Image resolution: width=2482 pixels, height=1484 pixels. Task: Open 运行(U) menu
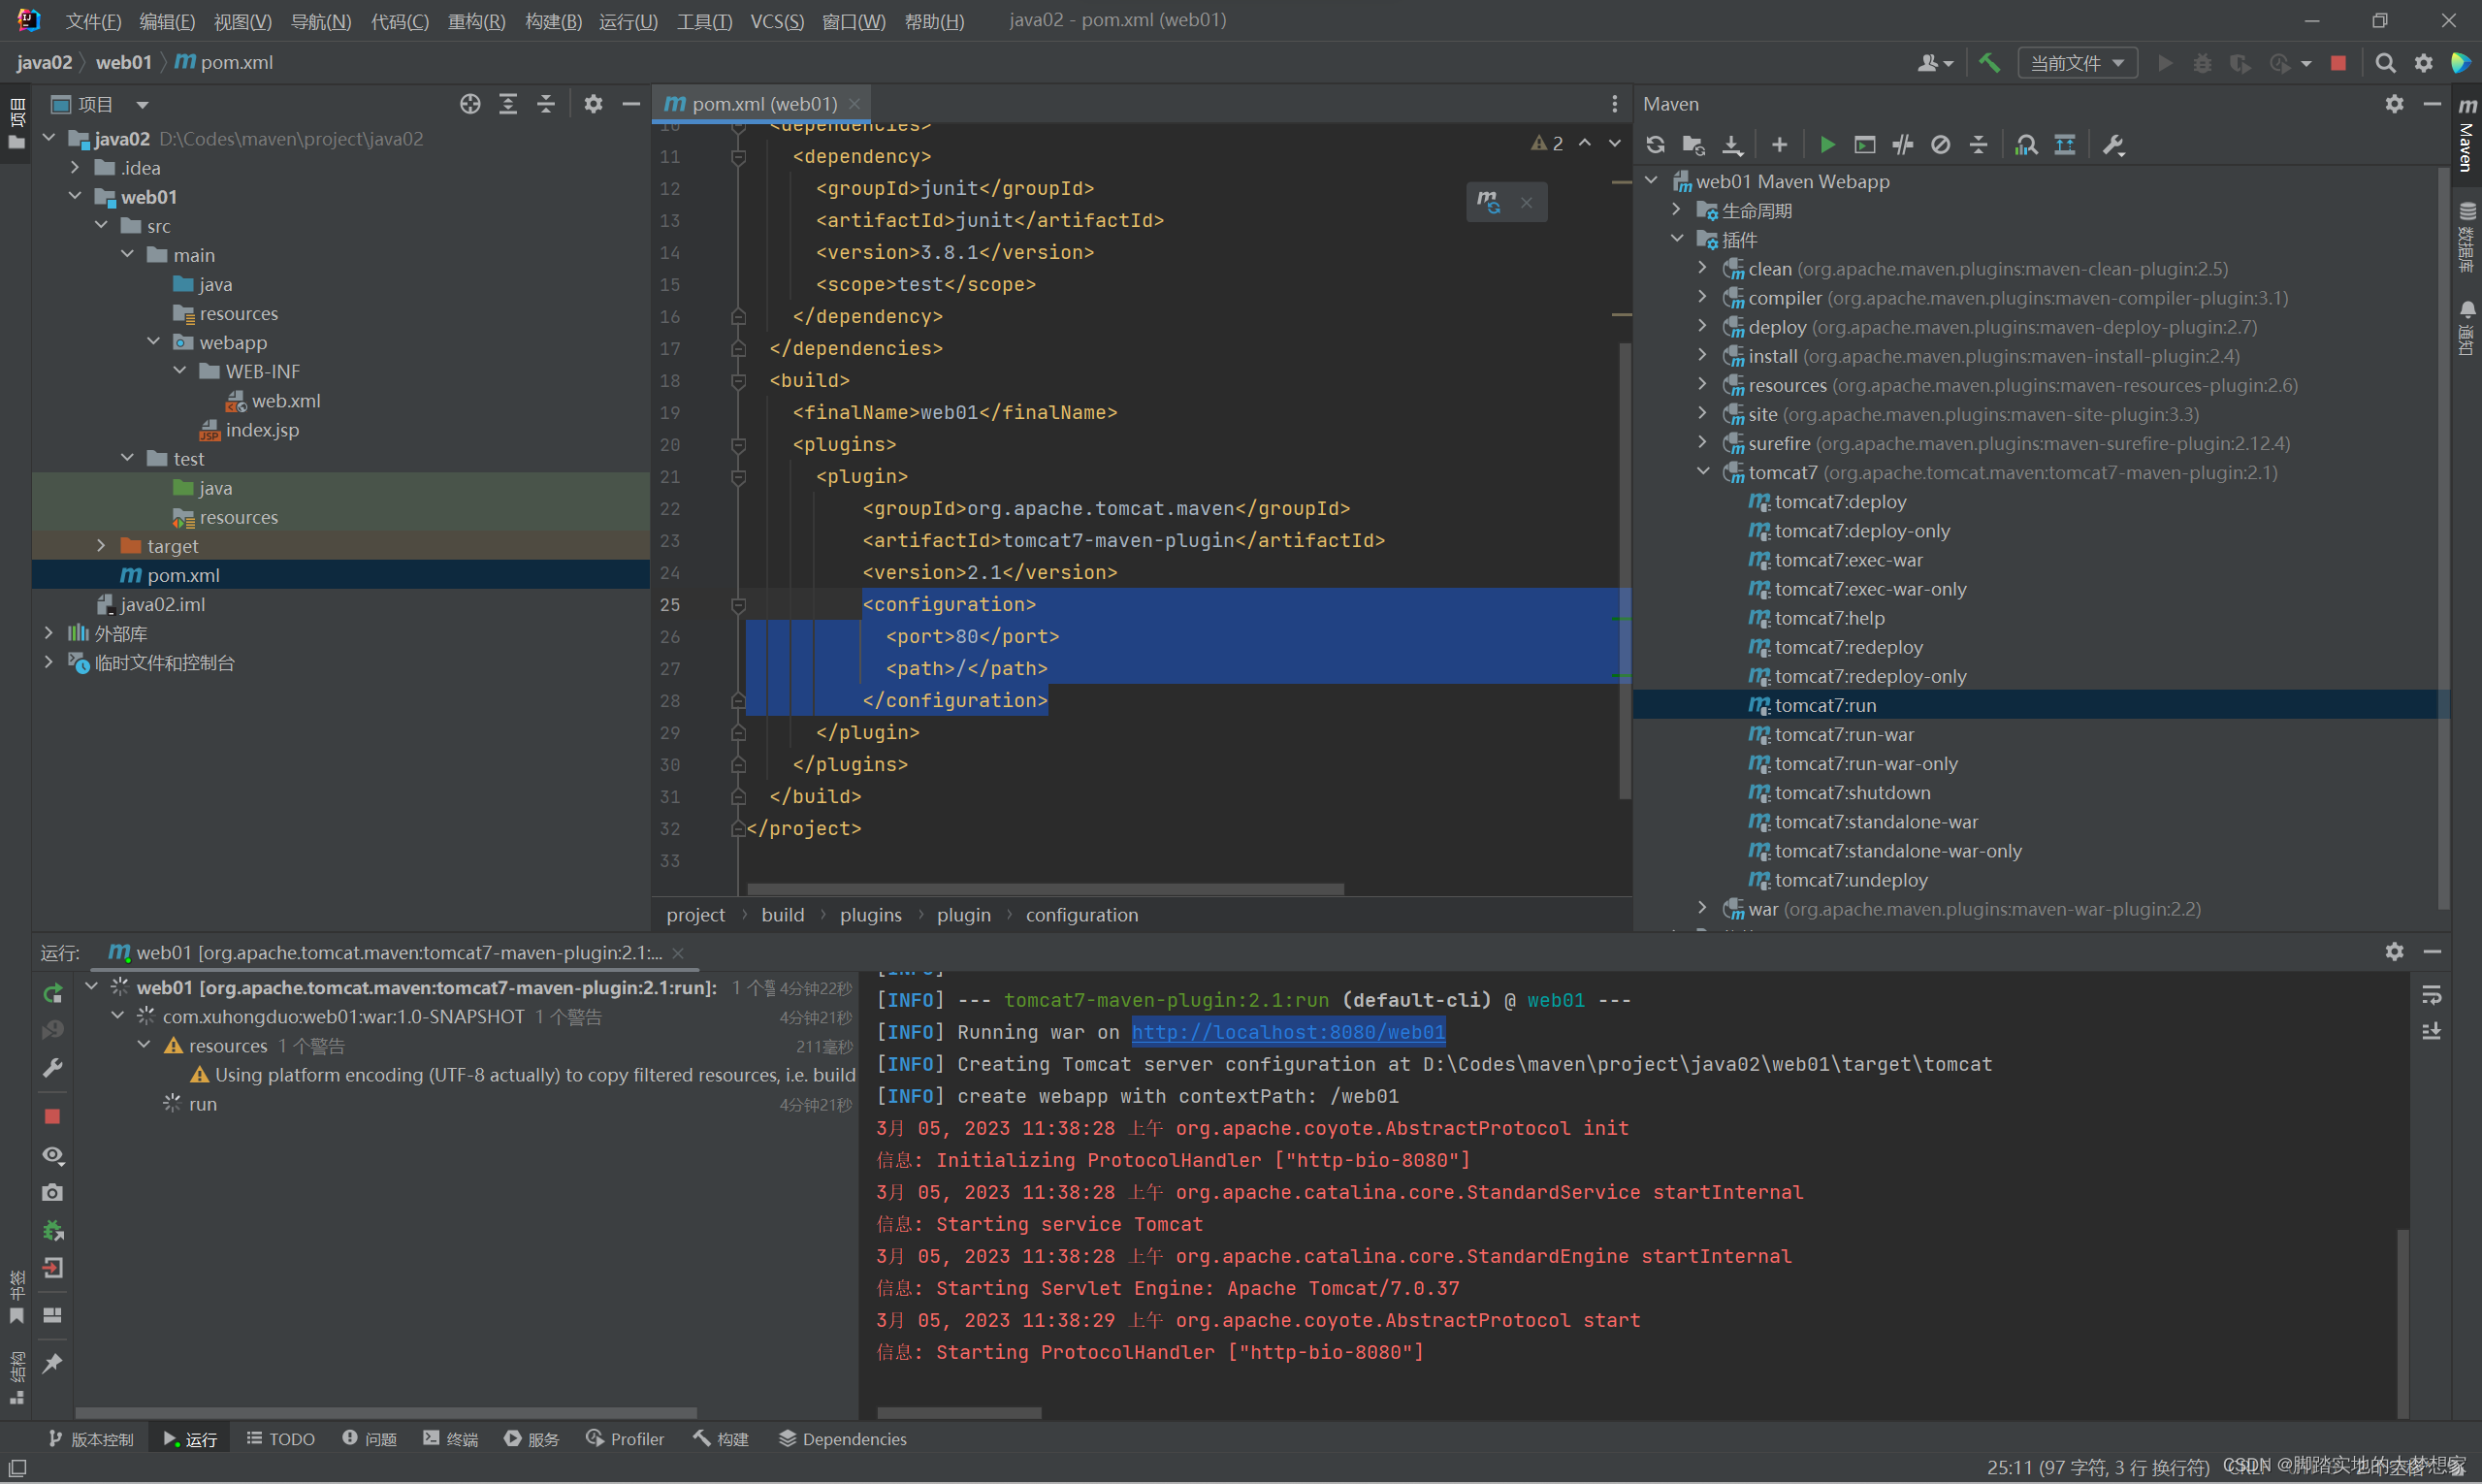click(628, 21)
